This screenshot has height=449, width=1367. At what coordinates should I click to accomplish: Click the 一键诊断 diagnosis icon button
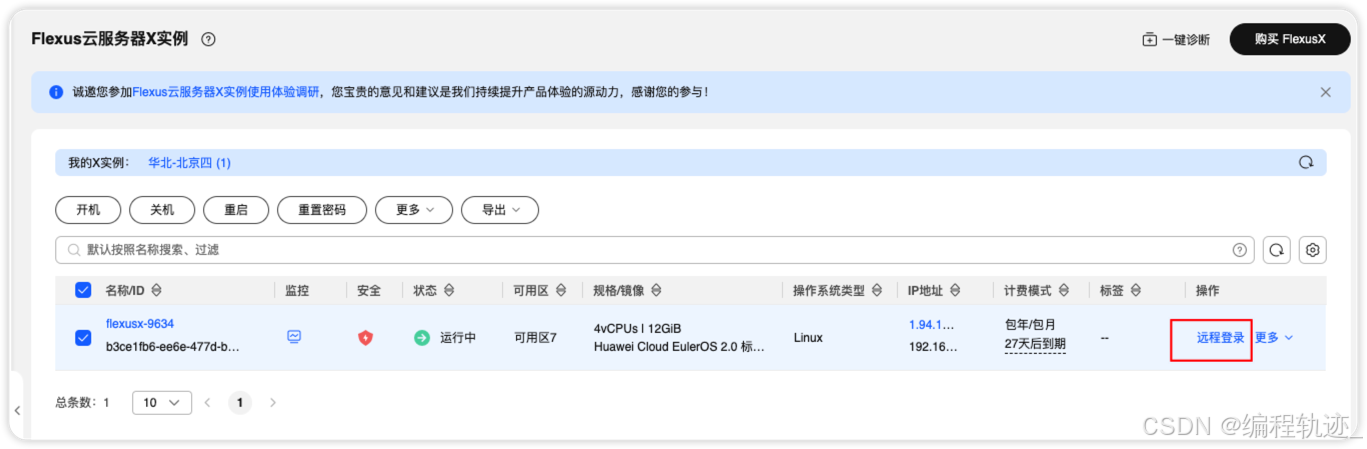point(1176,40)
